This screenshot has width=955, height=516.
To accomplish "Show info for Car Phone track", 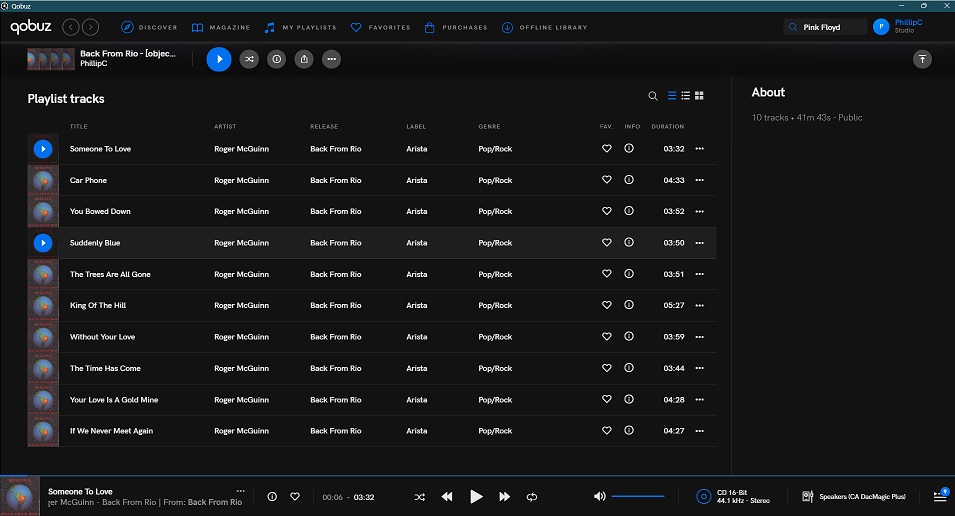I will [629, 180].
